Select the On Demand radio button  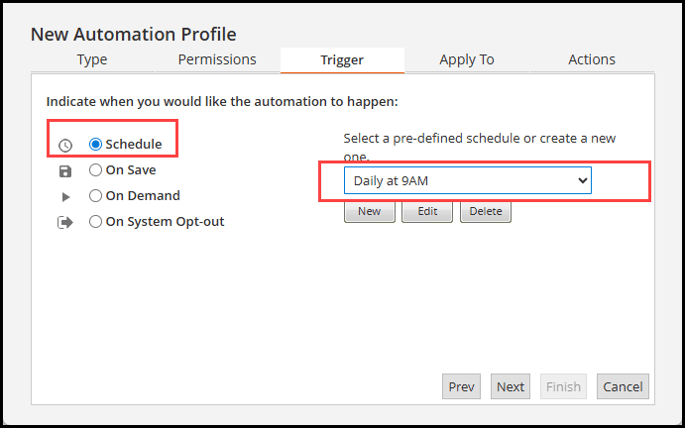click(x=95, y=196)
